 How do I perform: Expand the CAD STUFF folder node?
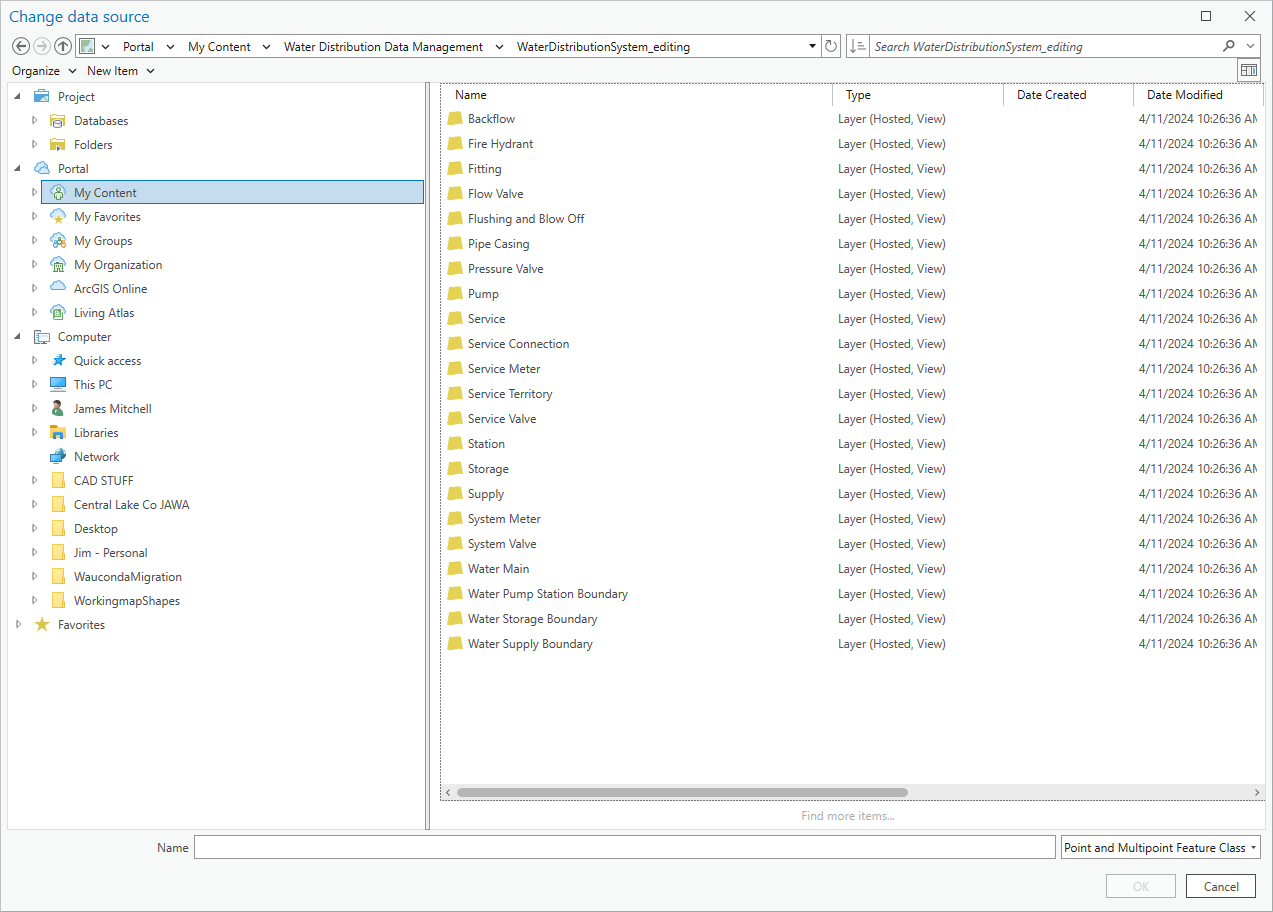[x=34, y=481]
